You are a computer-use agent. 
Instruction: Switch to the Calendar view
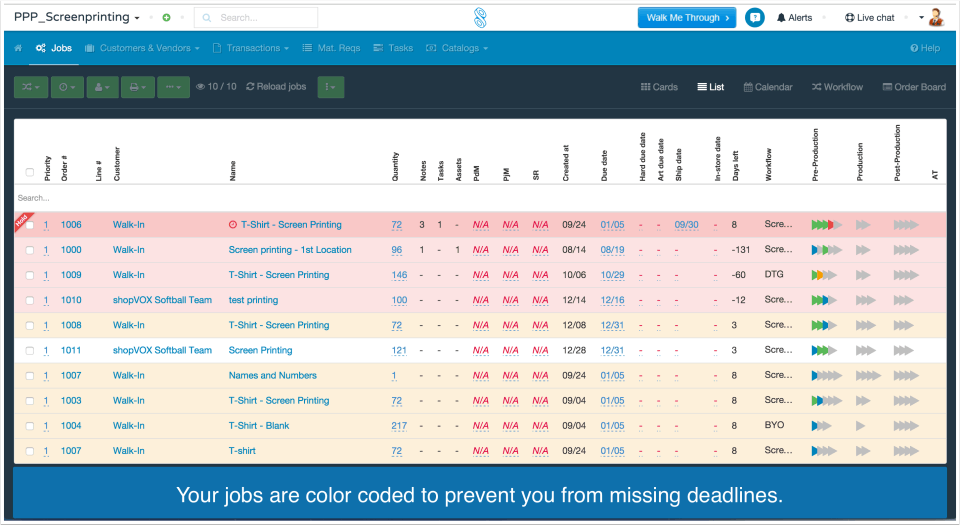click(x=768, y=87)
